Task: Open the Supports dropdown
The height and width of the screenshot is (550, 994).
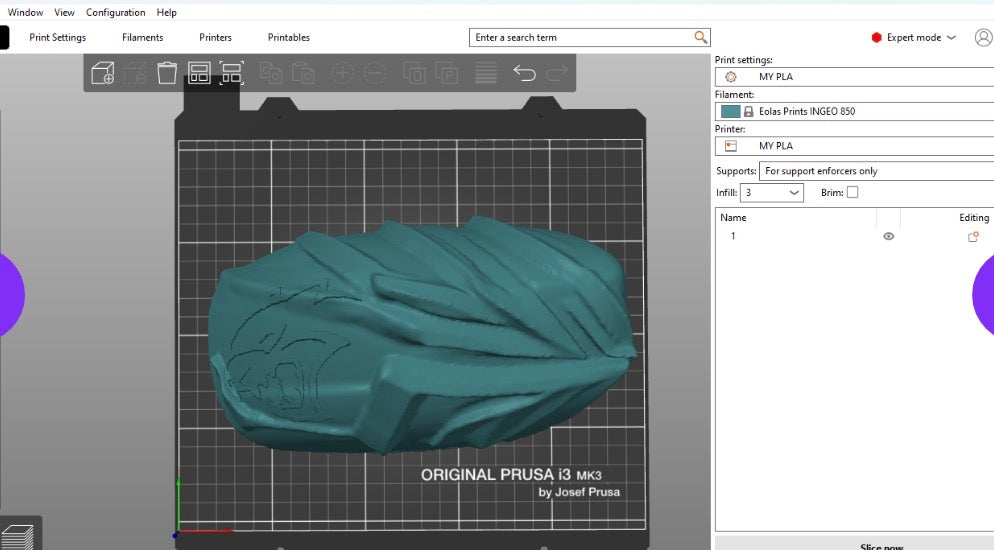Action: pos(877,171)
